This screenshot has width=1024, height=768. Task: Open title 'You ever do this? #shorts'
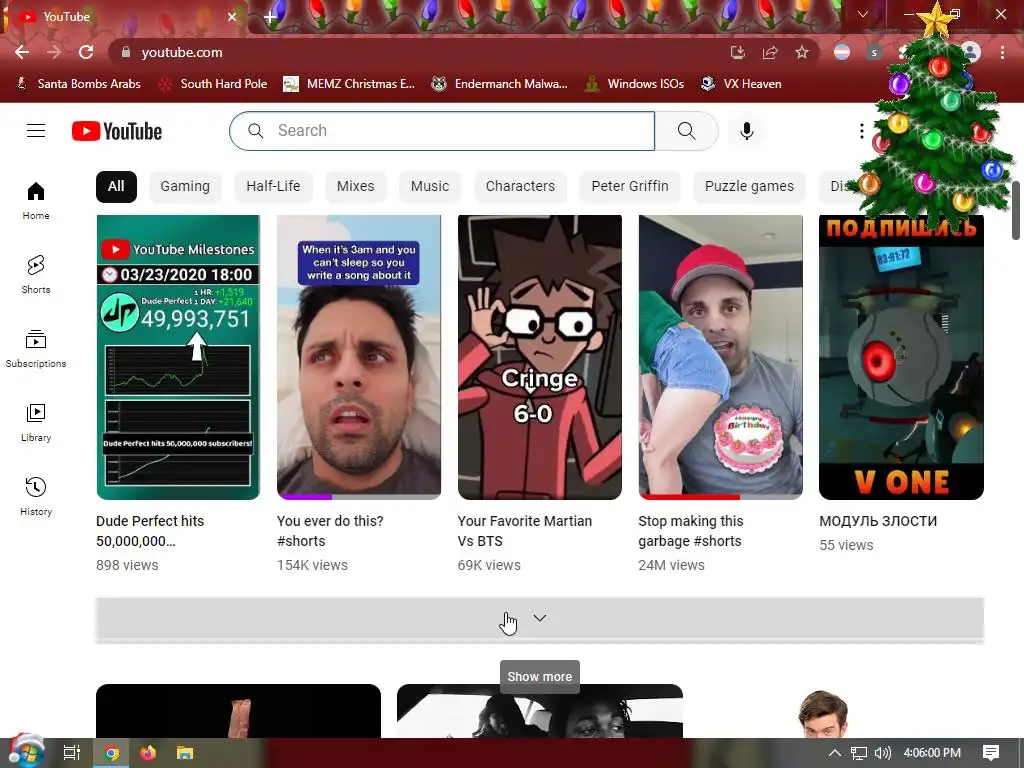click(330, 531)
